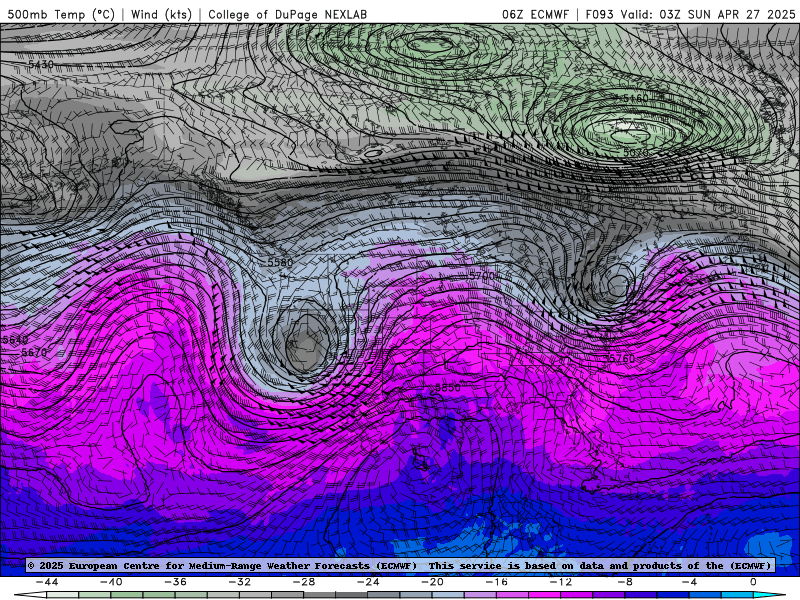Click the "500mb Temp (°C)" title text
The width and height of the screenshot is (800, 600).
click(x=61, y=14)
